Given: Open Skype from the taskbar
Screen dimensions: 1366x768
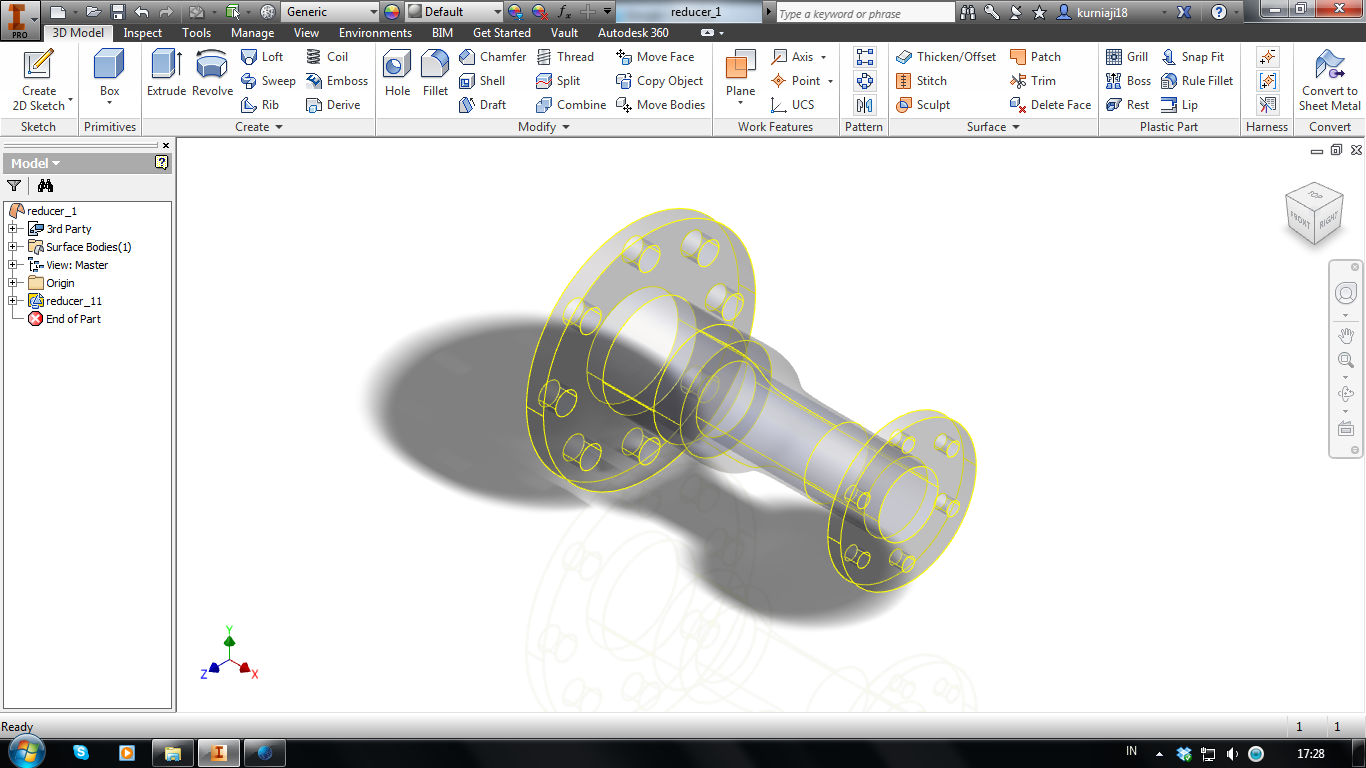Looking at the screenshot, I should (80, 752).
